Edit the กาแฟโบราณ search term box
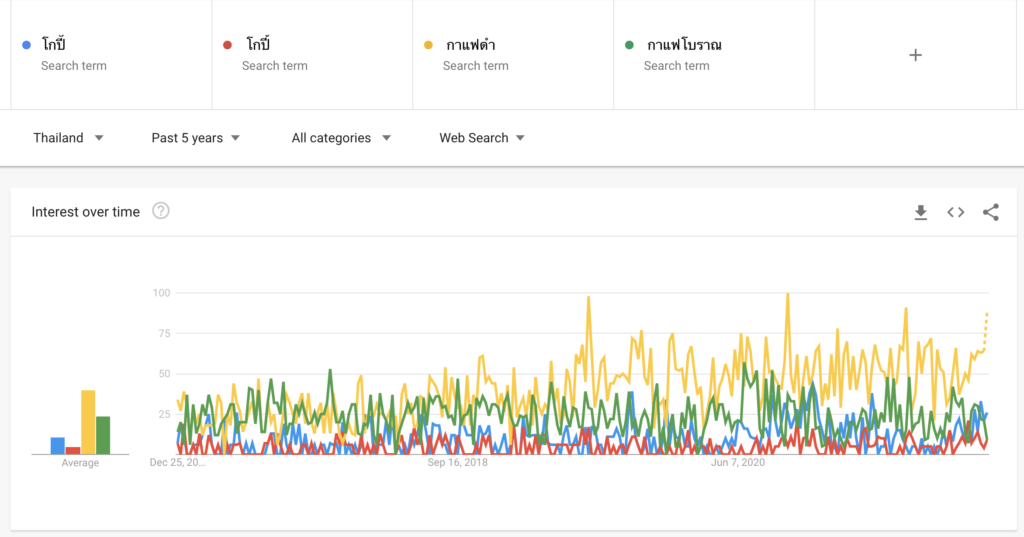 click(714, 55)
